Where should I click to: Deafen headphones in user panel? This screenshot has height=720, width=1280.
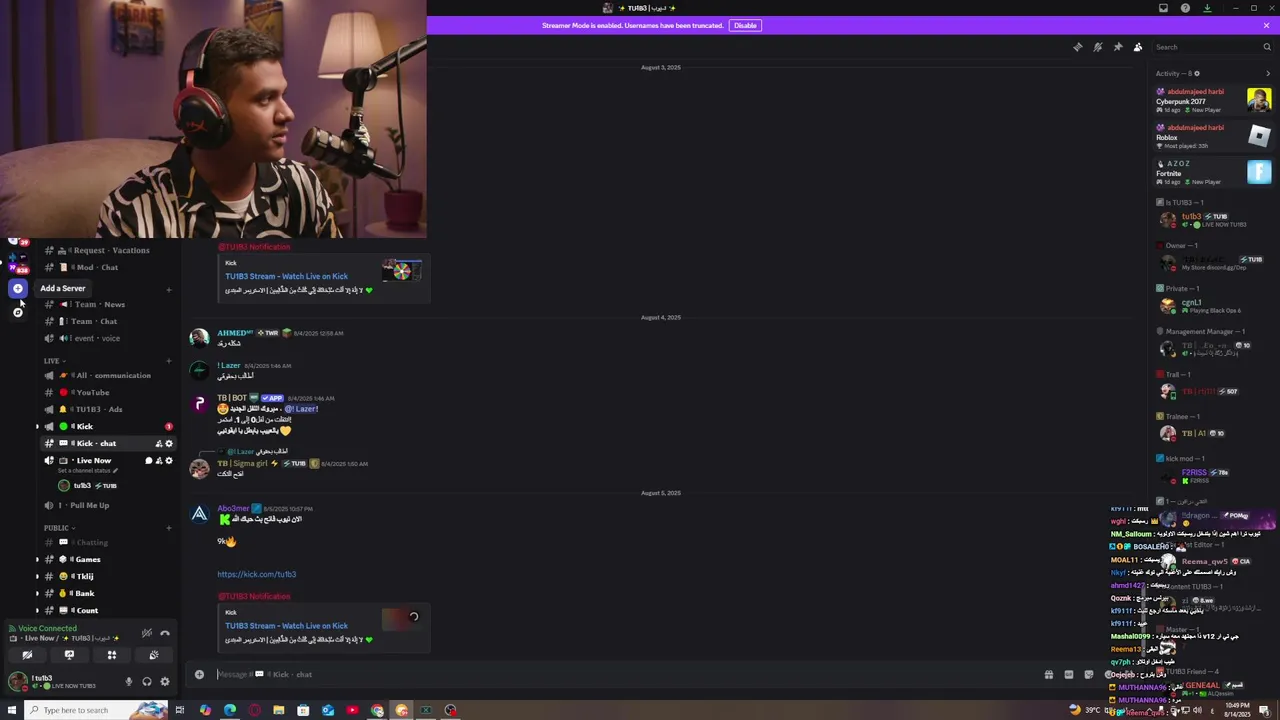click(146, 682)
